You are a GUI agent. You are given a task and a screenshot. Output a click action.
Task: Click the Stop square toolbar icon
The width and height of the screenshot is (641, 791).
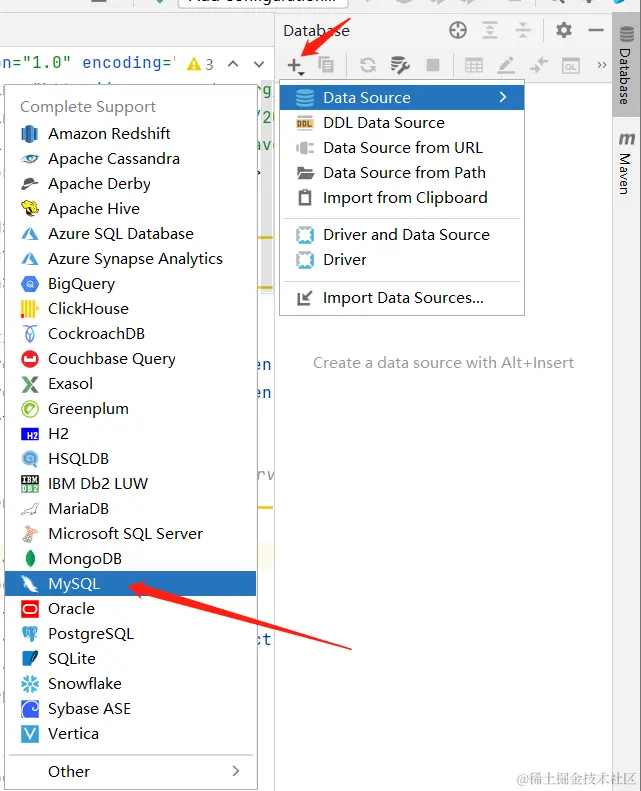click(433, 65)
